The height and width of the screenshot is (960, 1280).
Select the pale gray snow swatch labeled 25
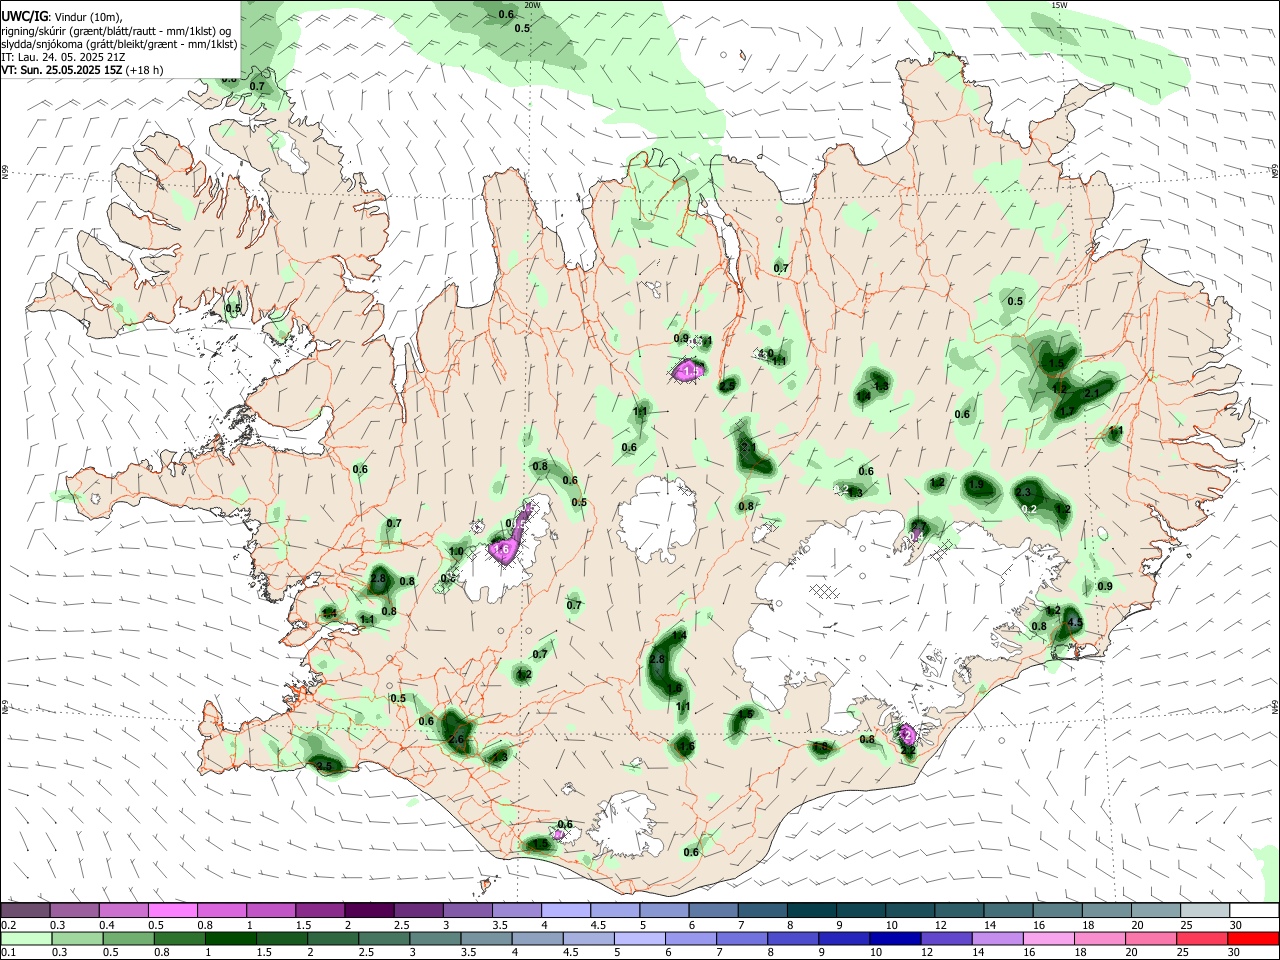point(1205,910)
